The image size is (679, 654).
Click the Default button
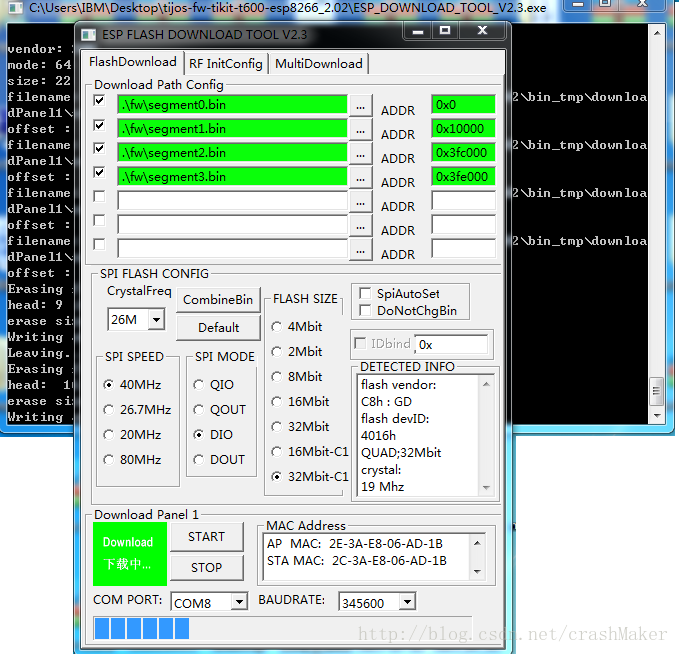pos(218,327)
